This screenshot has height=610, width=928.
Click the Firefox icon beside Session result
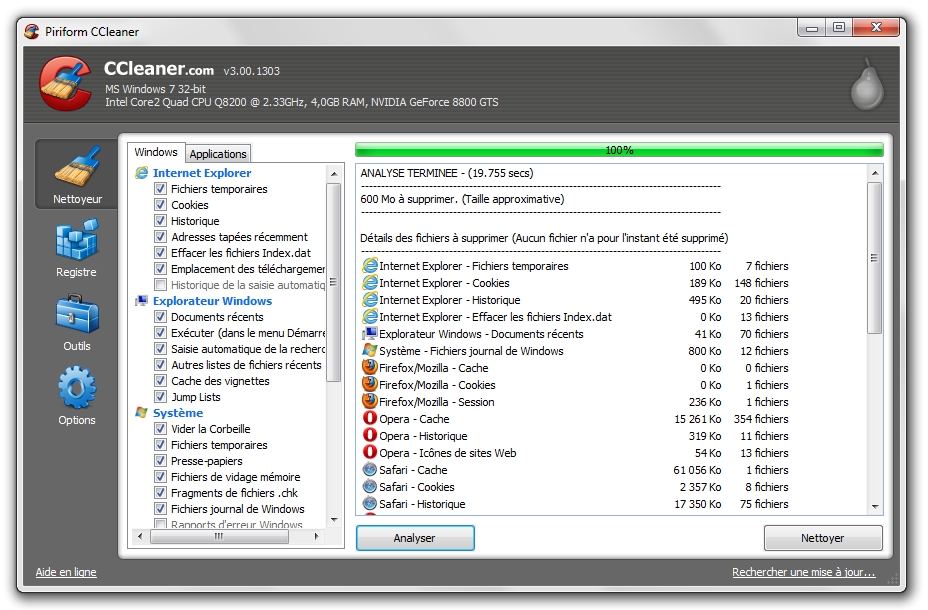point(370,401)
